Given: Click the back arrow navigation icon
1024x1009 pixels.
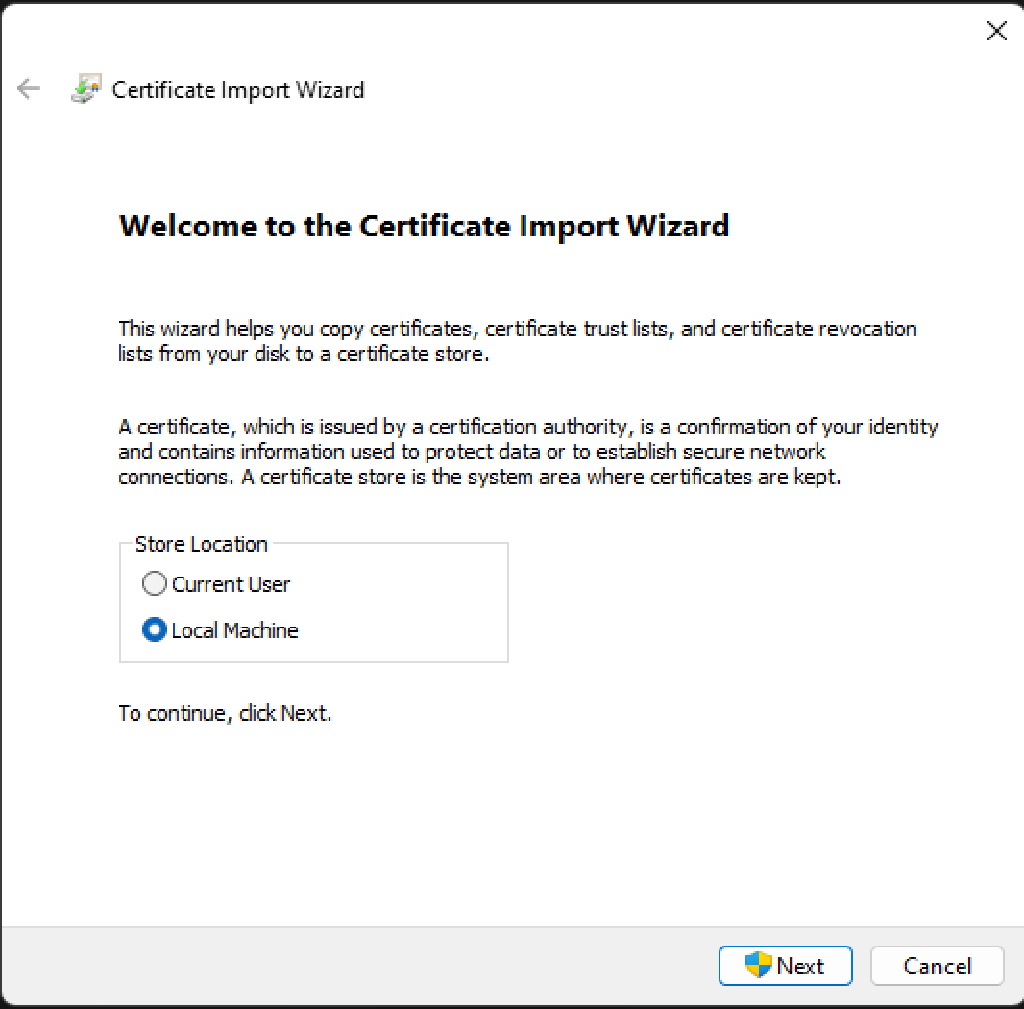Looking at the screenshot, I should click(28, 89).
